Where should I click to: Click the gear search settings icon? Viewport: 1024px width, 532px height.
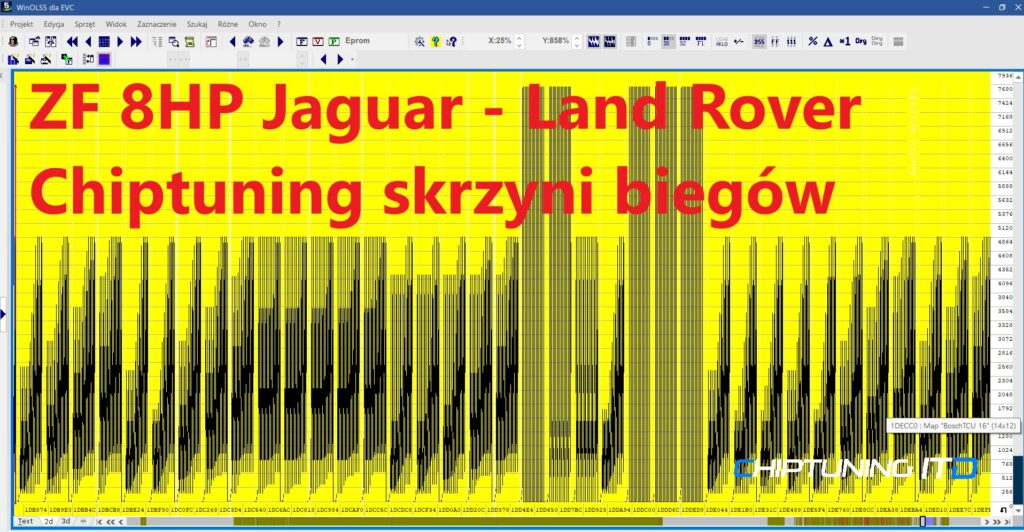tap(419, 41)
